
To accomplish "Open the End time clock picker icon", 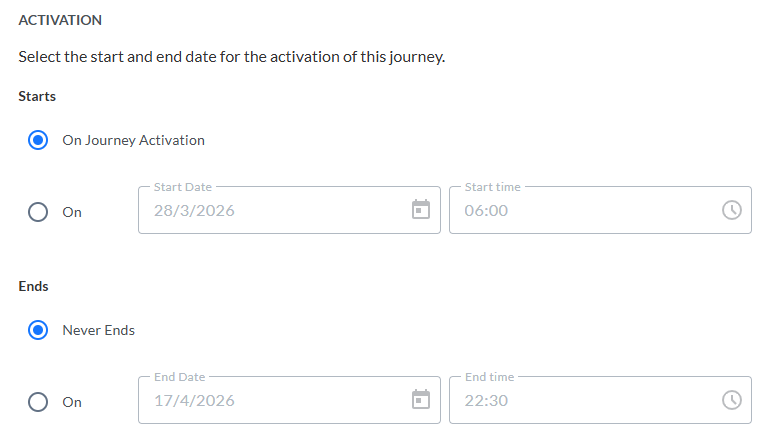I will click(x=732, y=400).
